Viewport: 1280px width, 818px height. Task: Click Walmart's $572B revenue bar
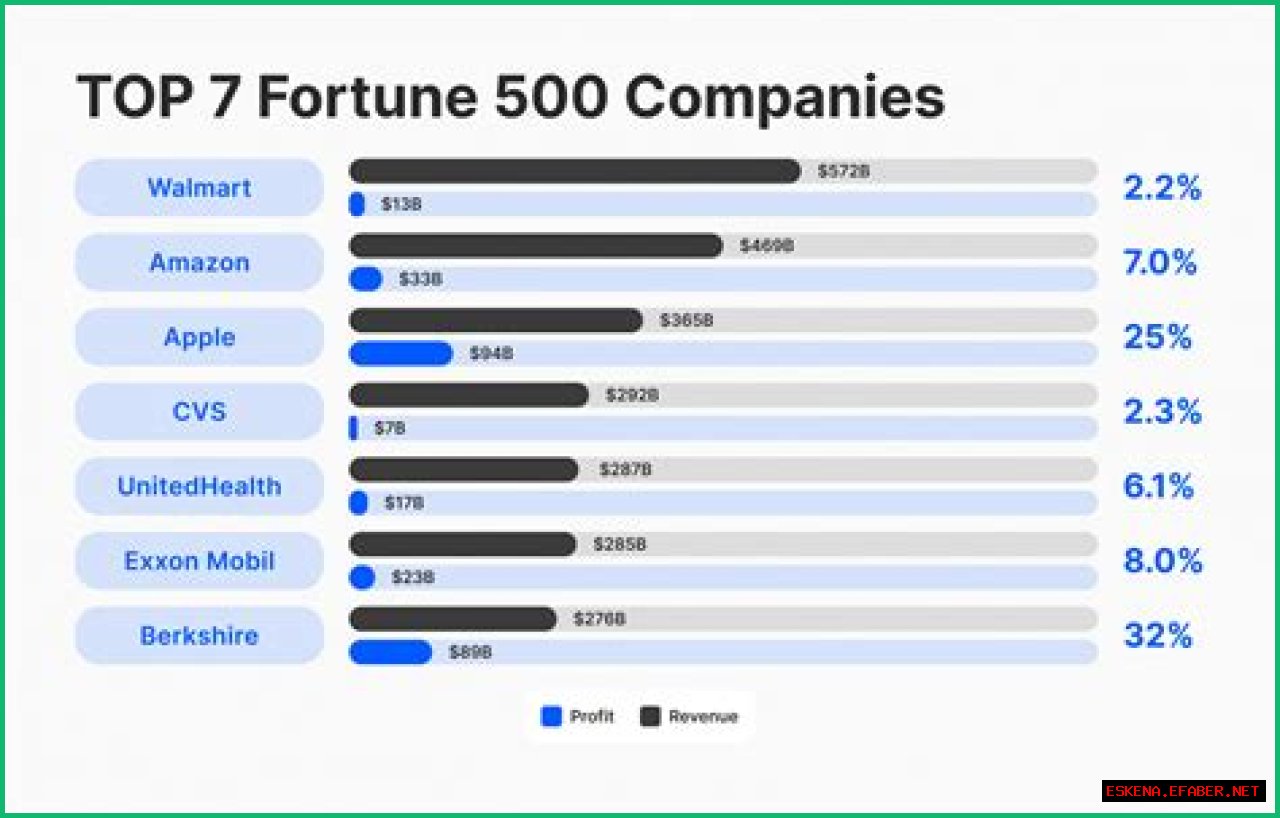coord(574,171)
